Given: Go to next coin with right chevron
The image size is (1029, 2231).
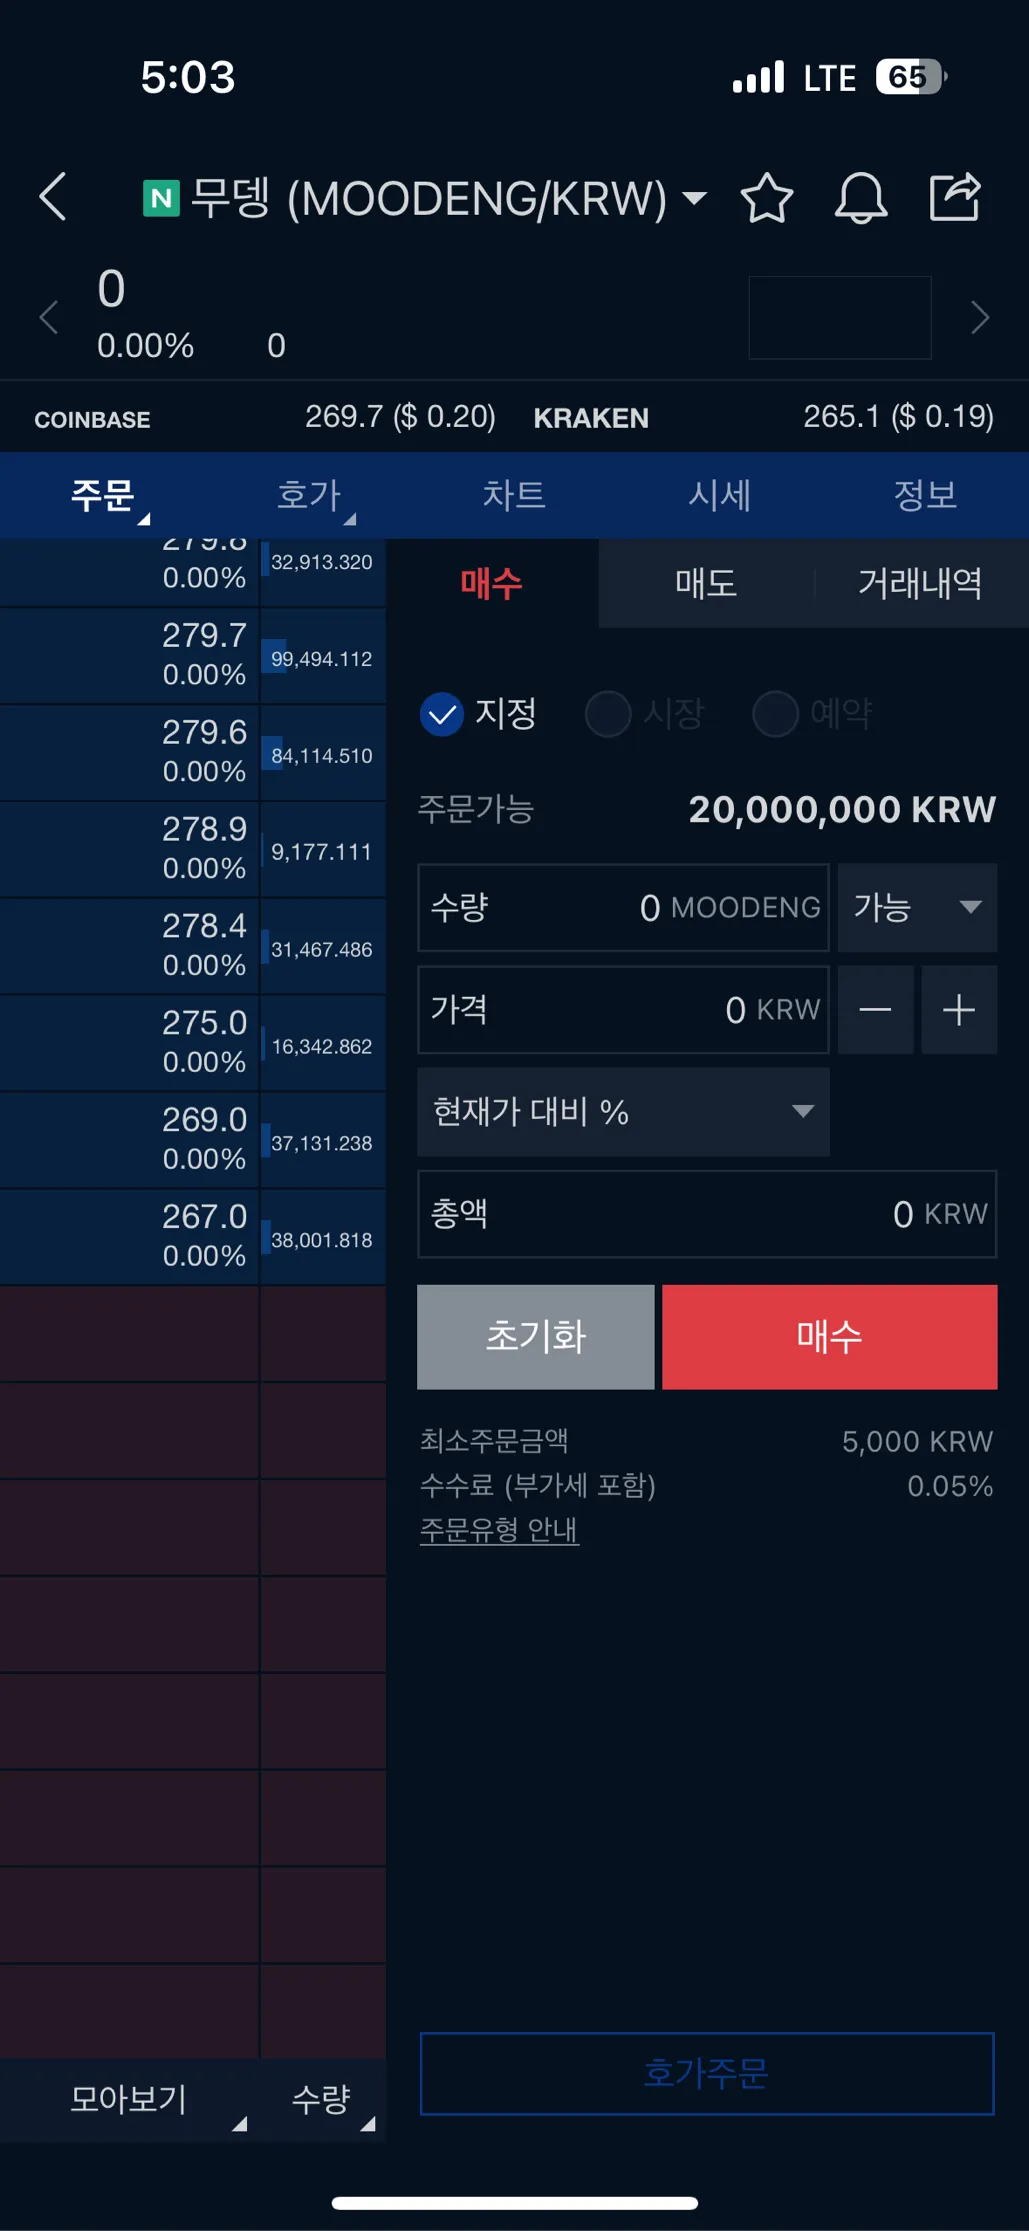Looking at the screenshot, I should pos(980,318).
